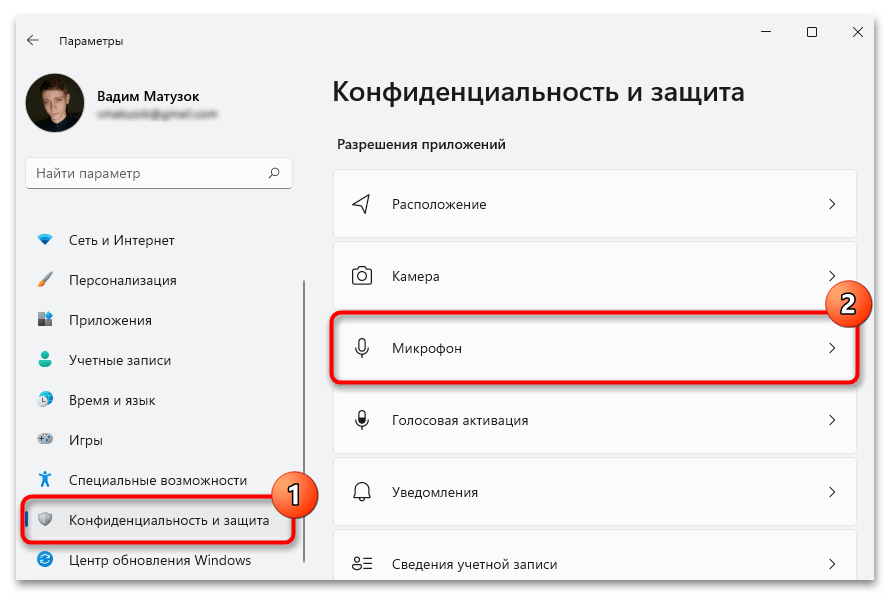
Task: Click the paintbrush Персонализация icon
Action: coord(45,280)
